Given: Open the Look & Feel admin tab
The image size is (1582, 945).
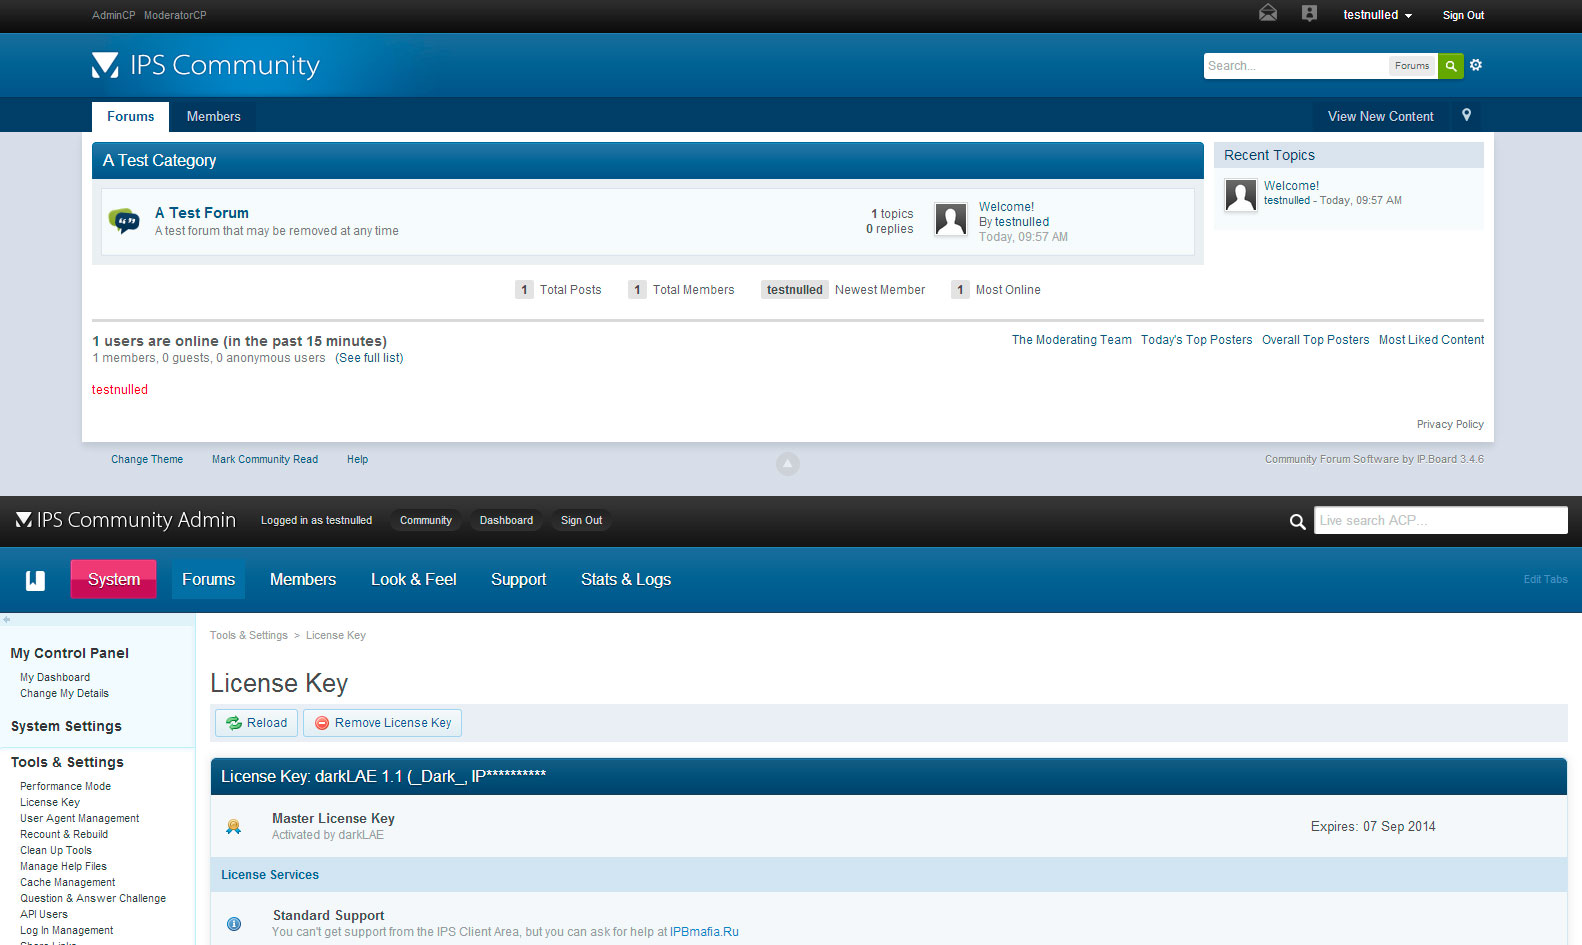Looking at the screenshot, I should pos(413,580).
